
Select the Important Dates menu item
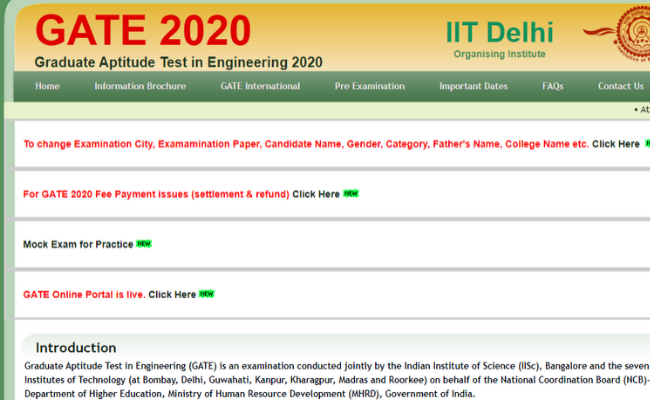pyautogui.click(x=473, y=86)
